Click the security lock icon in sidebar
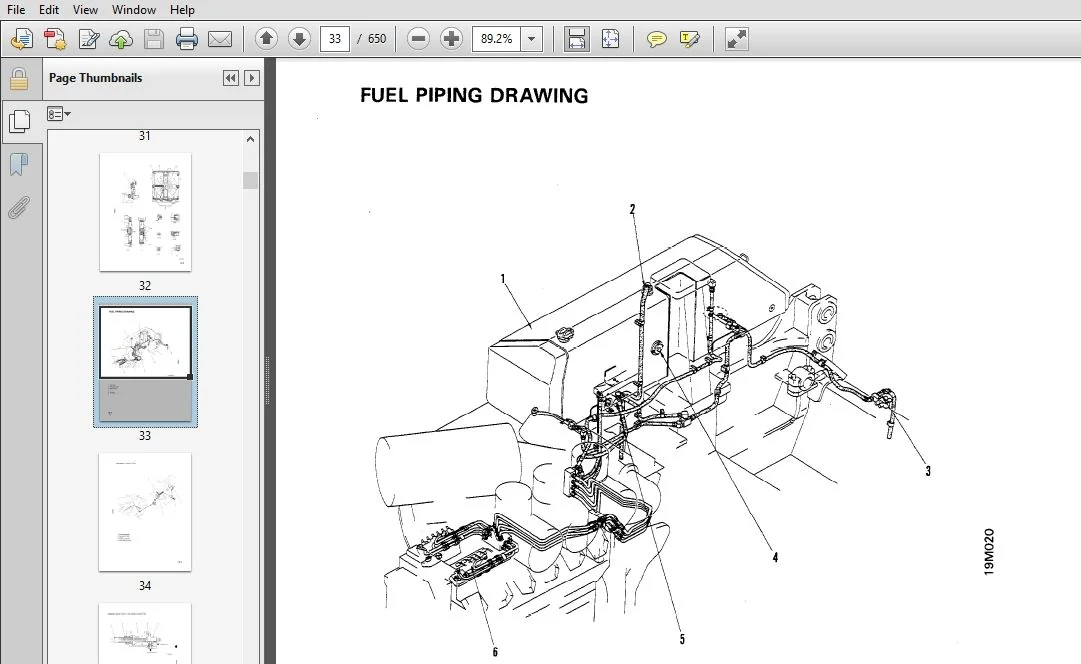 (19, 79)
